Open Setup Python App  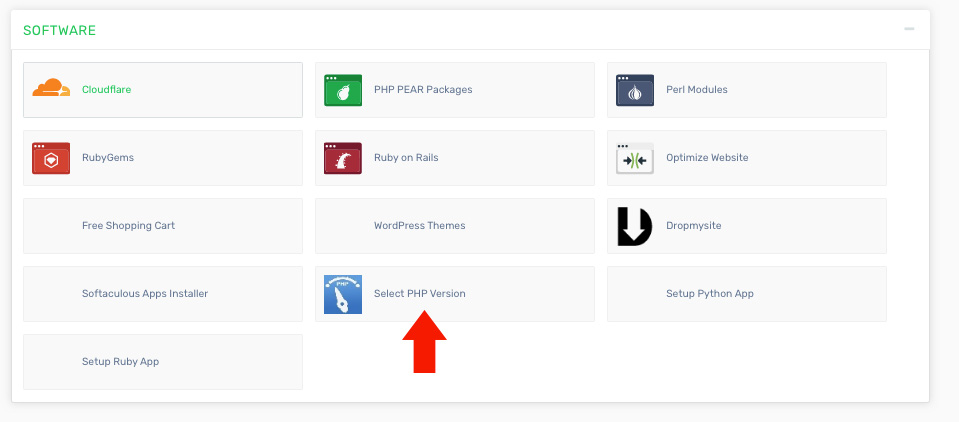[710, 294]
